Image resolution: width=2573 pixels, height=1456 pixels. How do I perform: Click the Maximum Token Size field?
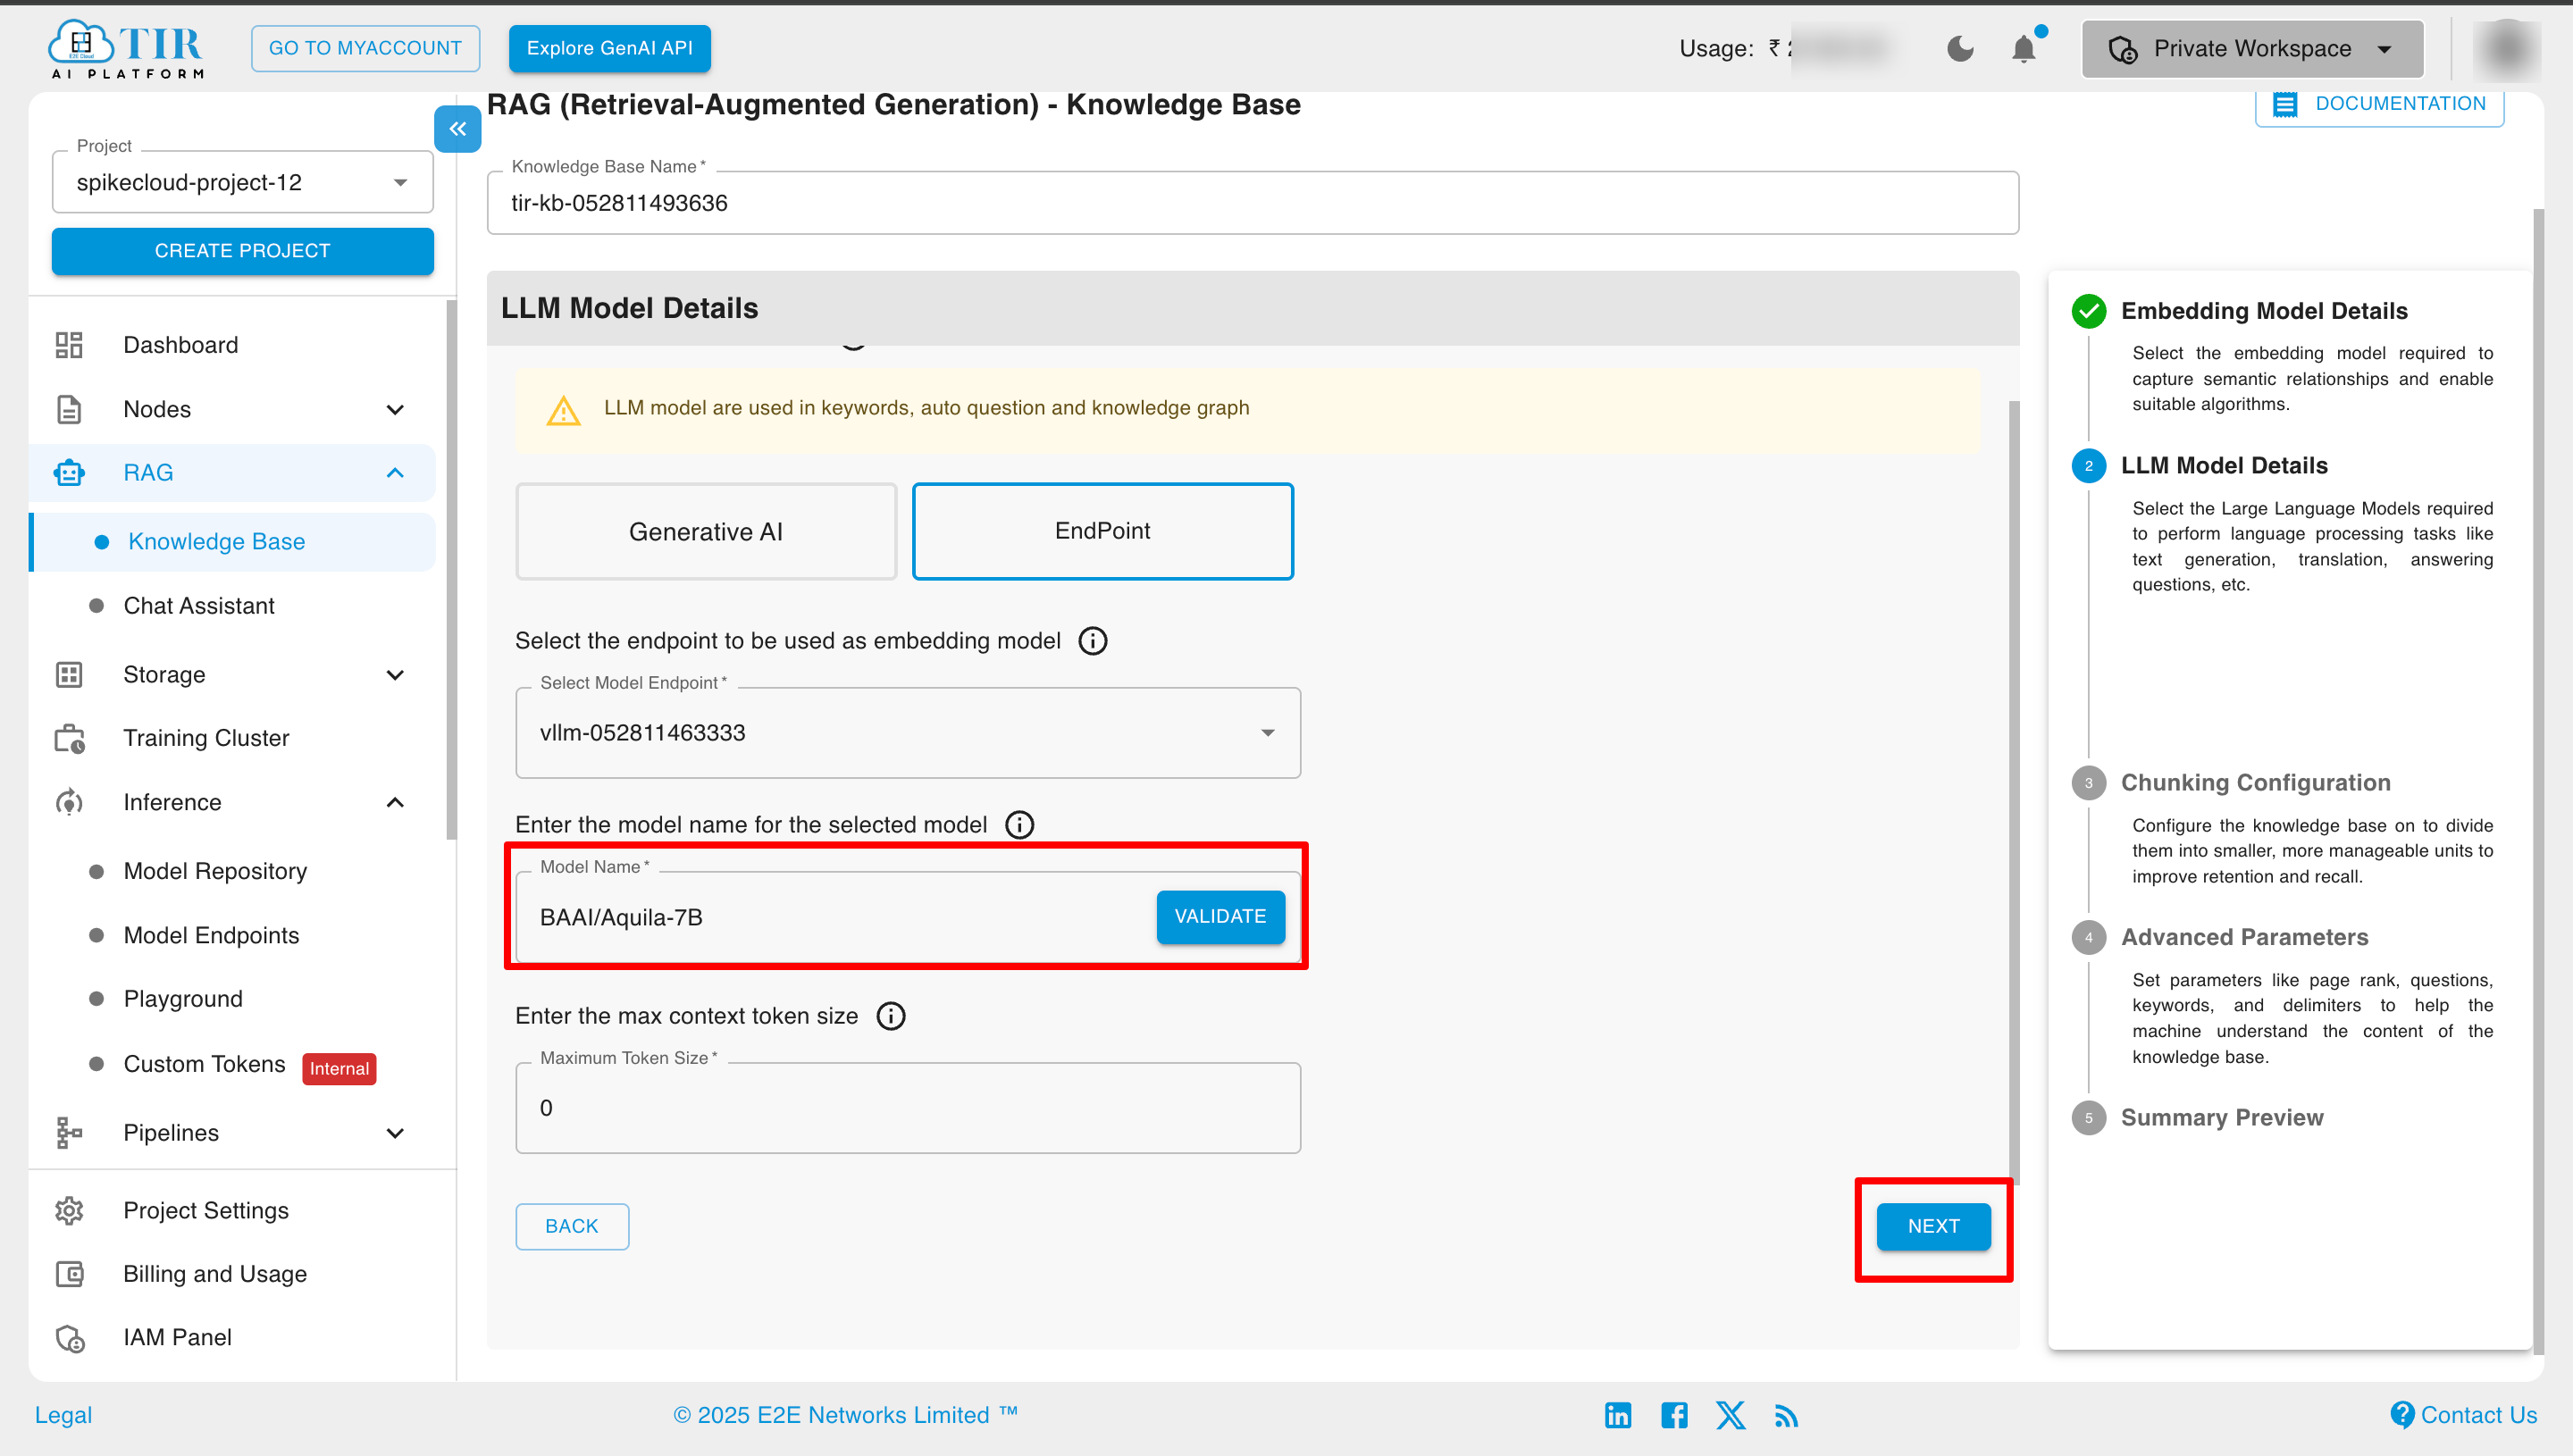click(x=907, y=1107)
